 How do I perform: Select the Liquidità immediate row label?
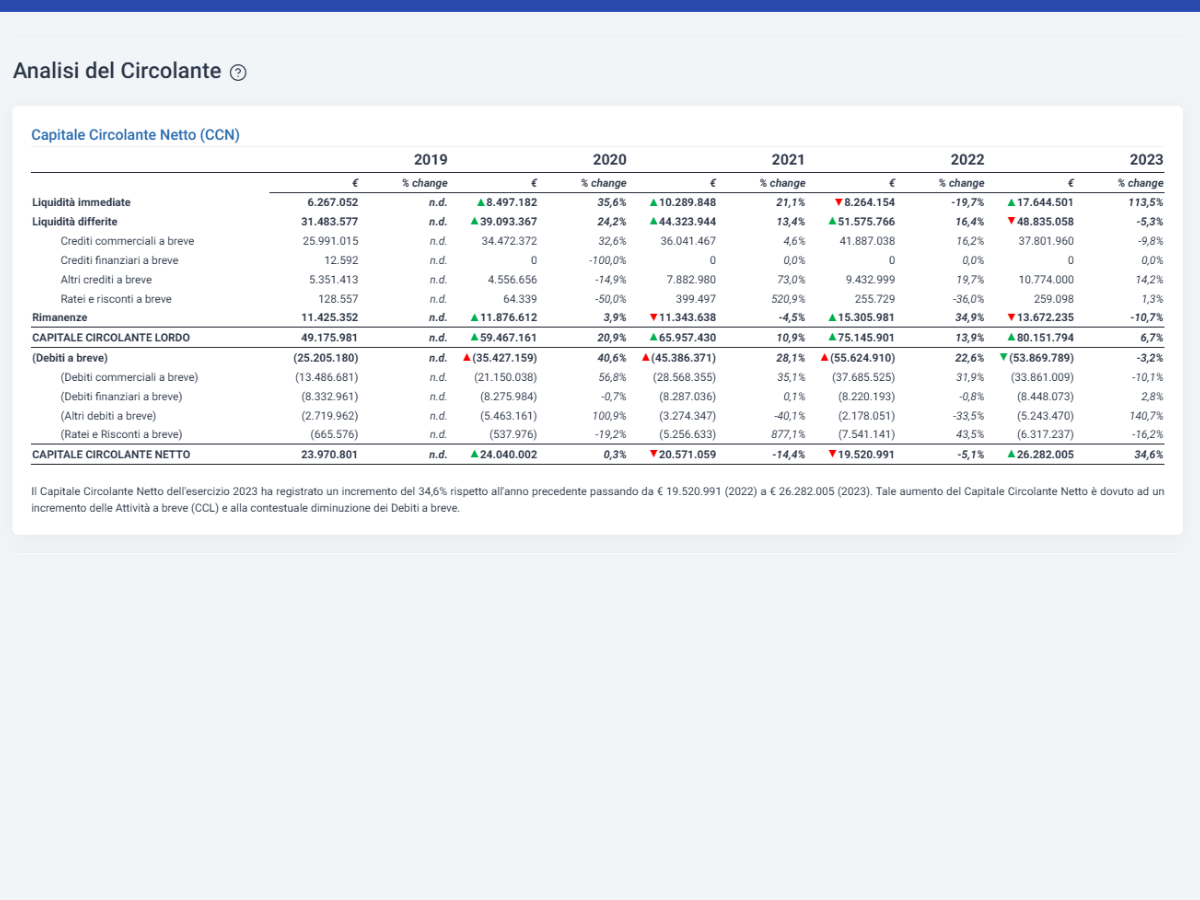pyautogui.click(x=81, y=202)
